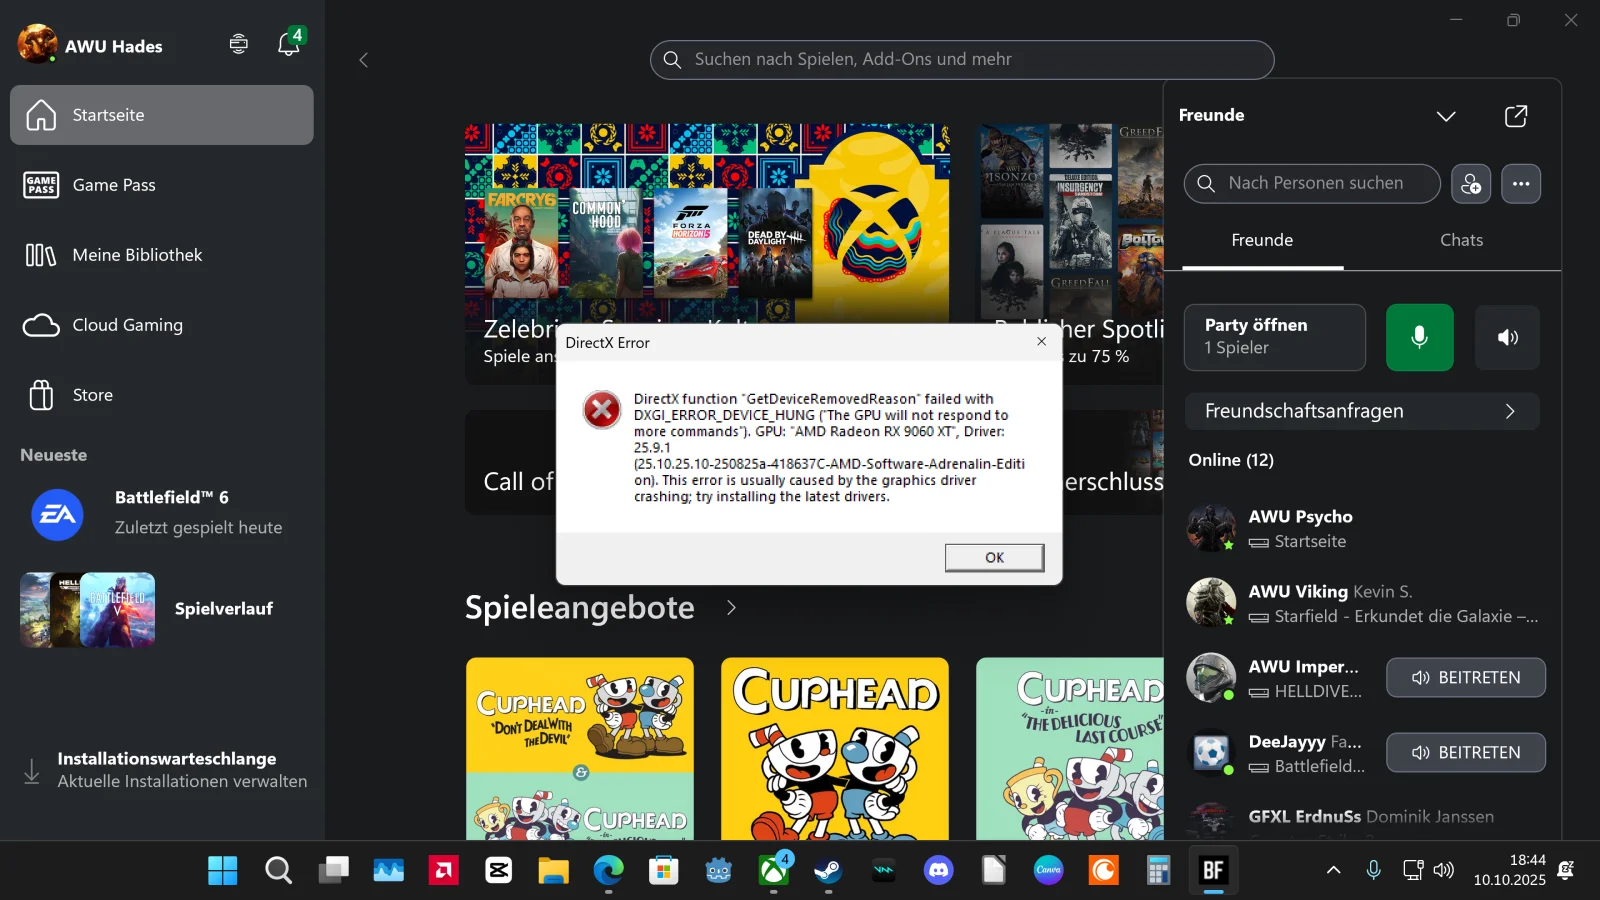Open Task View on taskbar
The height and width of the screenshot is (900, 1600).
pos(333,871)
